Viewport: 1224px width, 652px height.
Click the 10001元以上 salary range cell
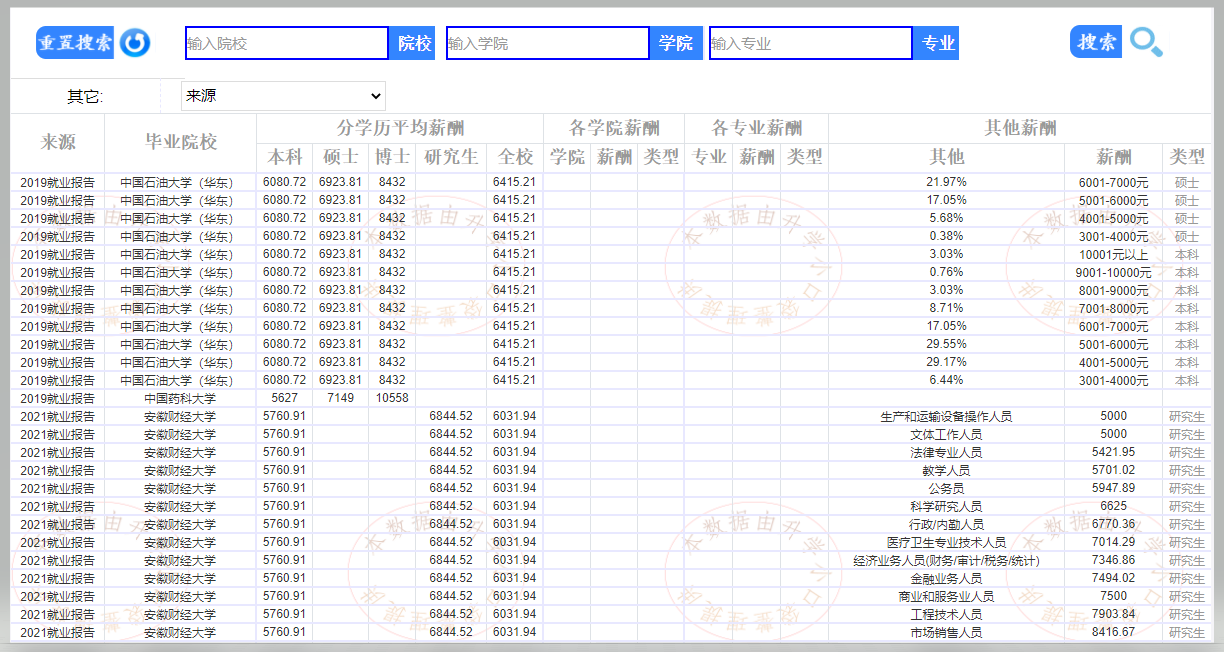tap(1113, 254)
